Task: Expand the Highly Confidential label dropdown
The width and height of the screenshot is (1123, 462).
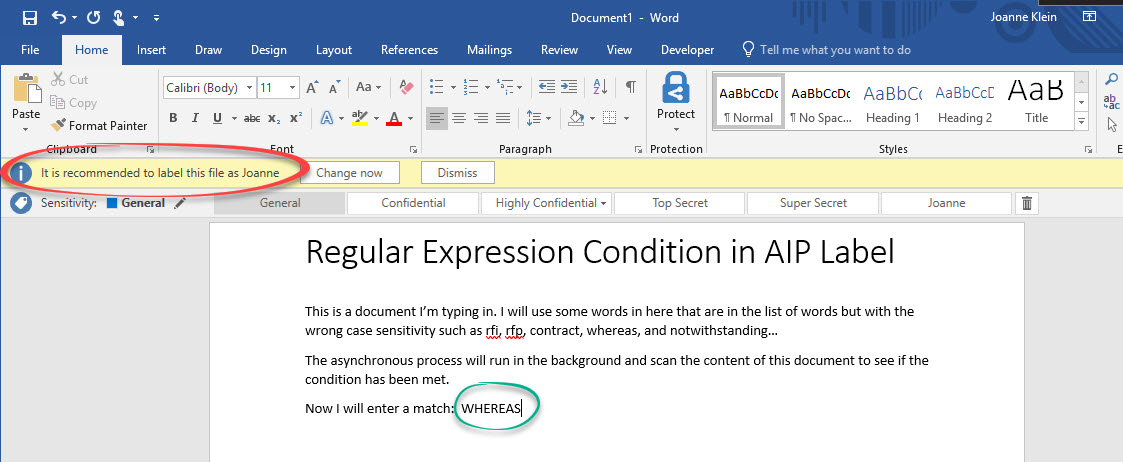Action: tap(604, 203)
